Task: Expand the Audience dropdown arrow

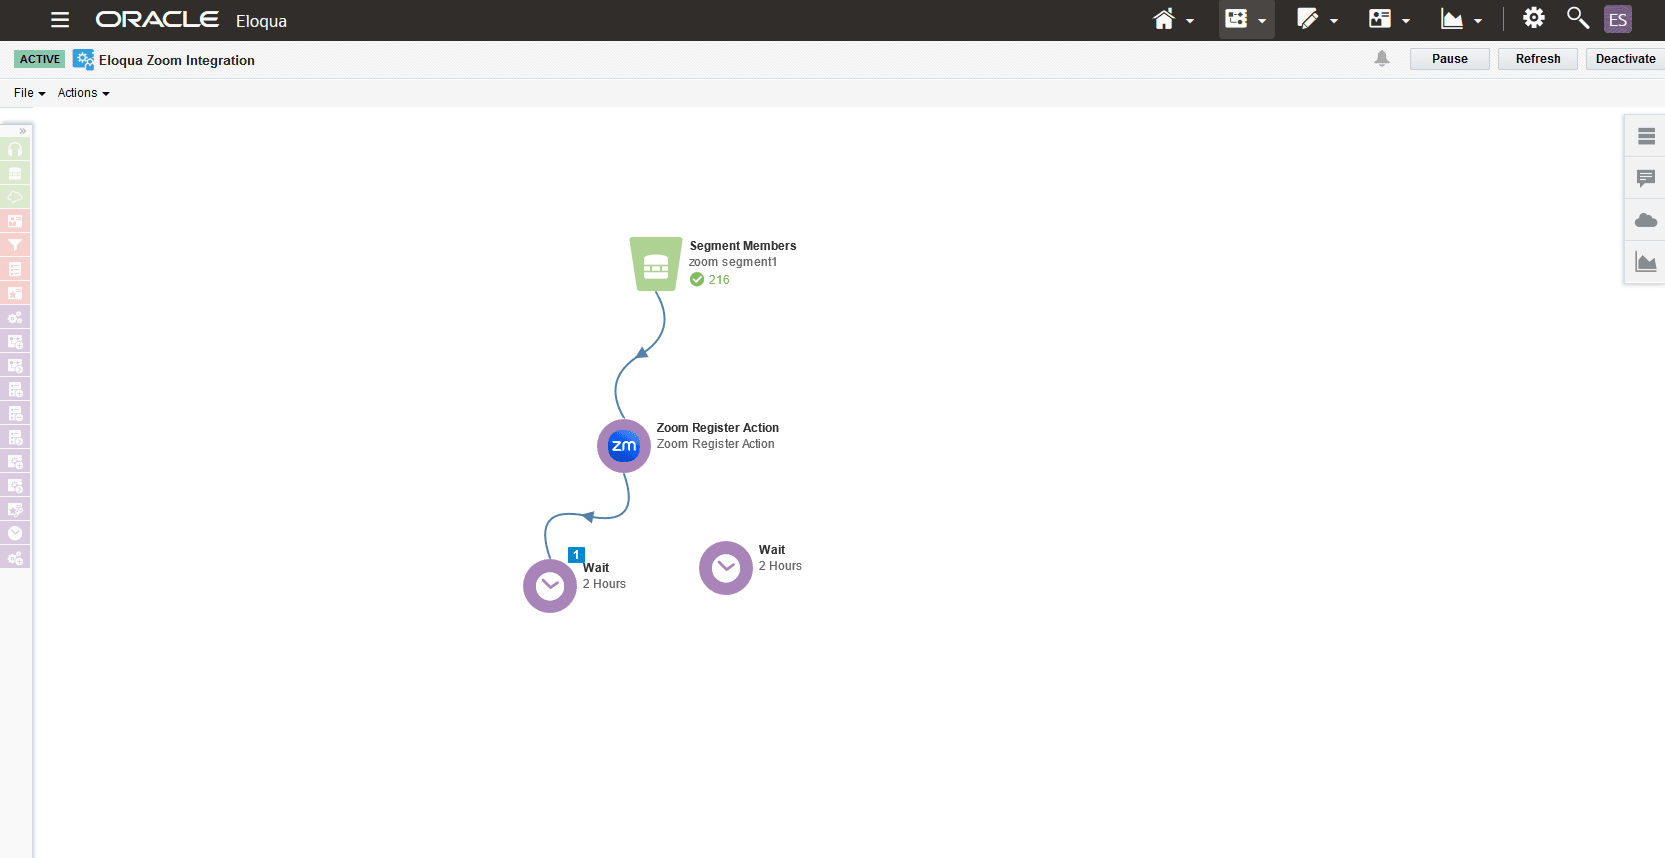Action: coord(1406,21)
